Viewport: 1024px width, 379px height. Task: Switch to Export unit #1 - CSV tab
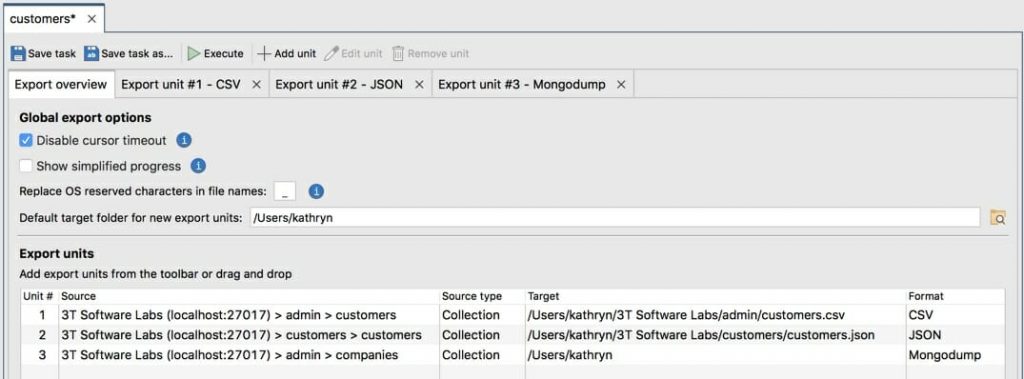coord(181,84)
